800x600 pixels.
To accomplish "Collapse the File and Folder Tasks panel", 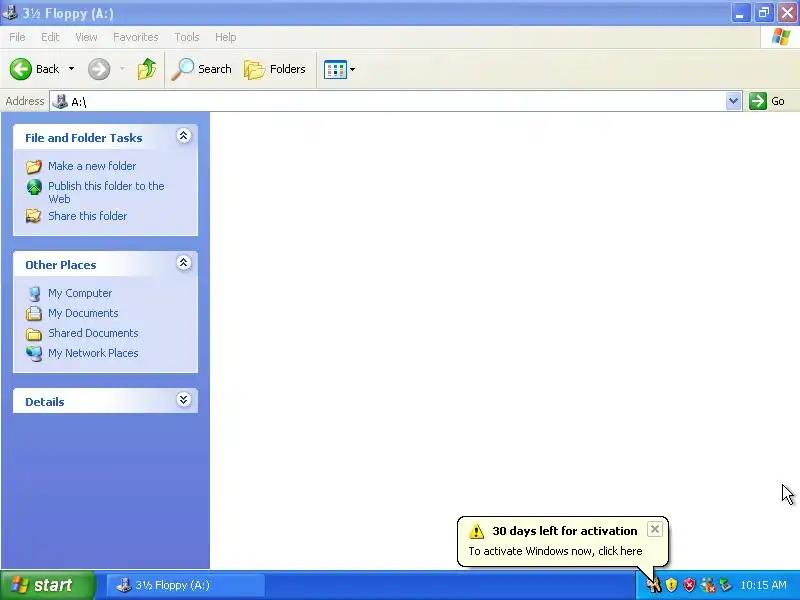I will [184, 136].
